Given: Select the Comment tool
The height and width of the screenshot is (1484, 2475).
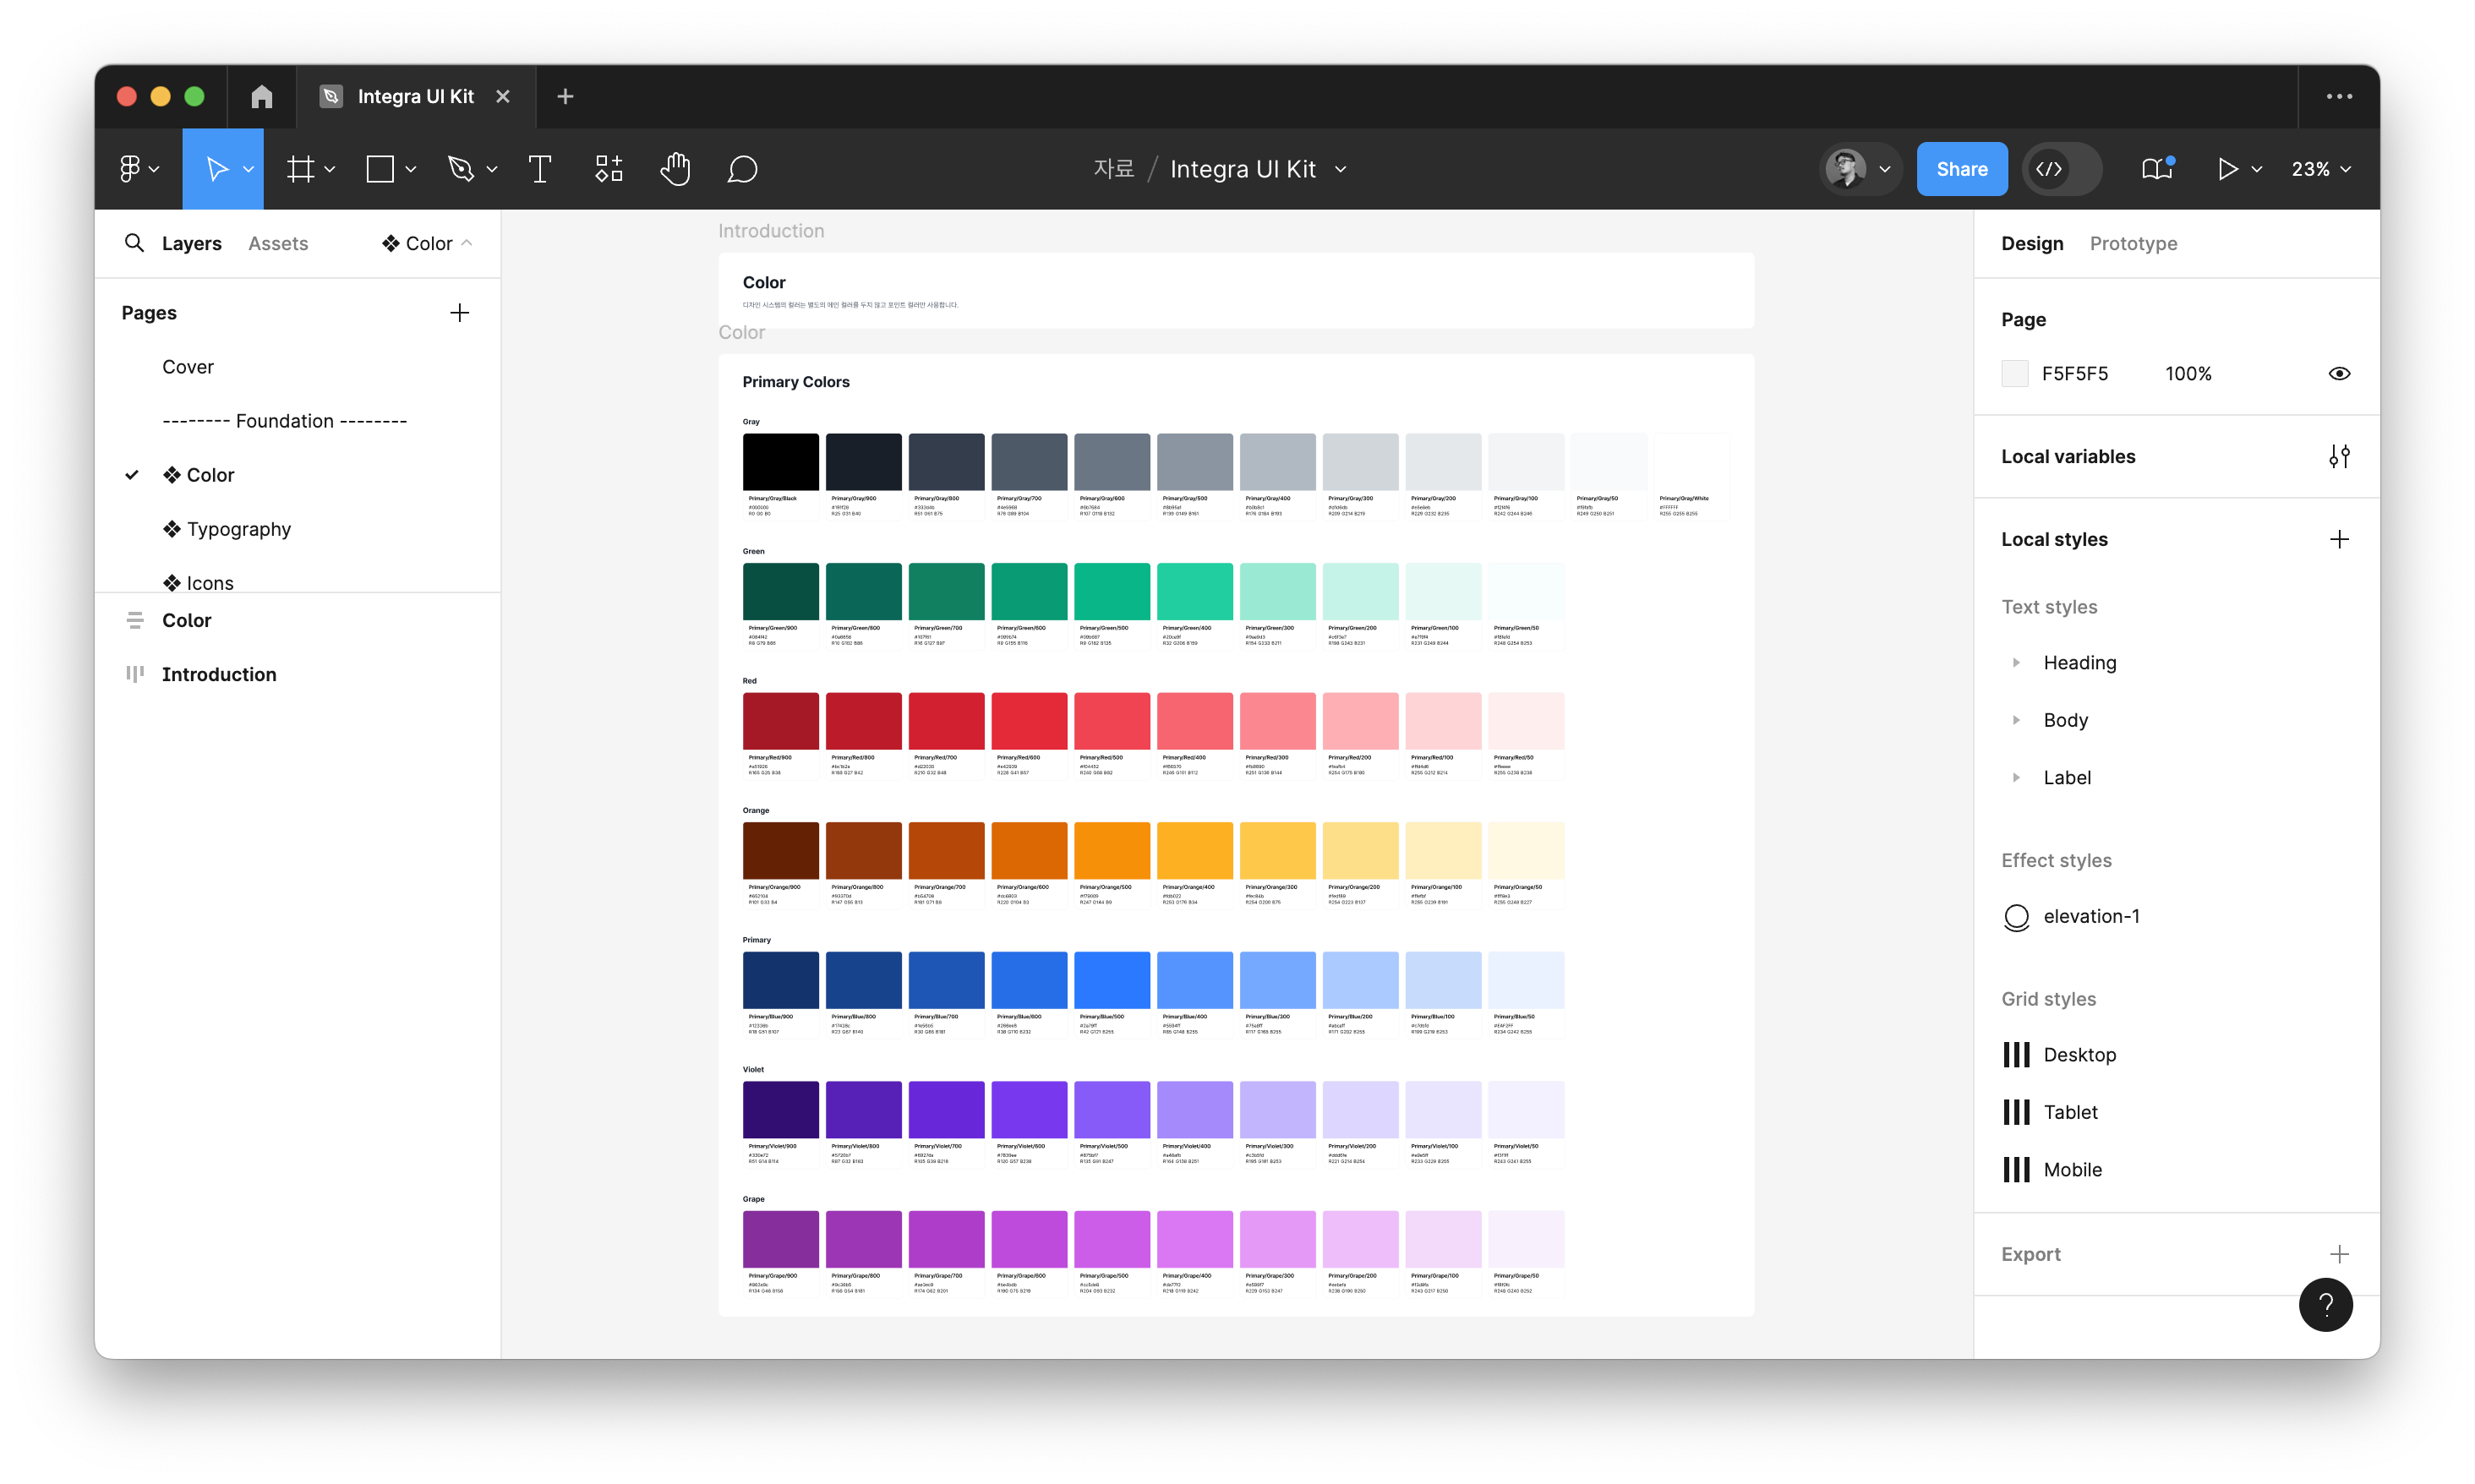Looking at the screenshot, I should (x=742, y=169).
